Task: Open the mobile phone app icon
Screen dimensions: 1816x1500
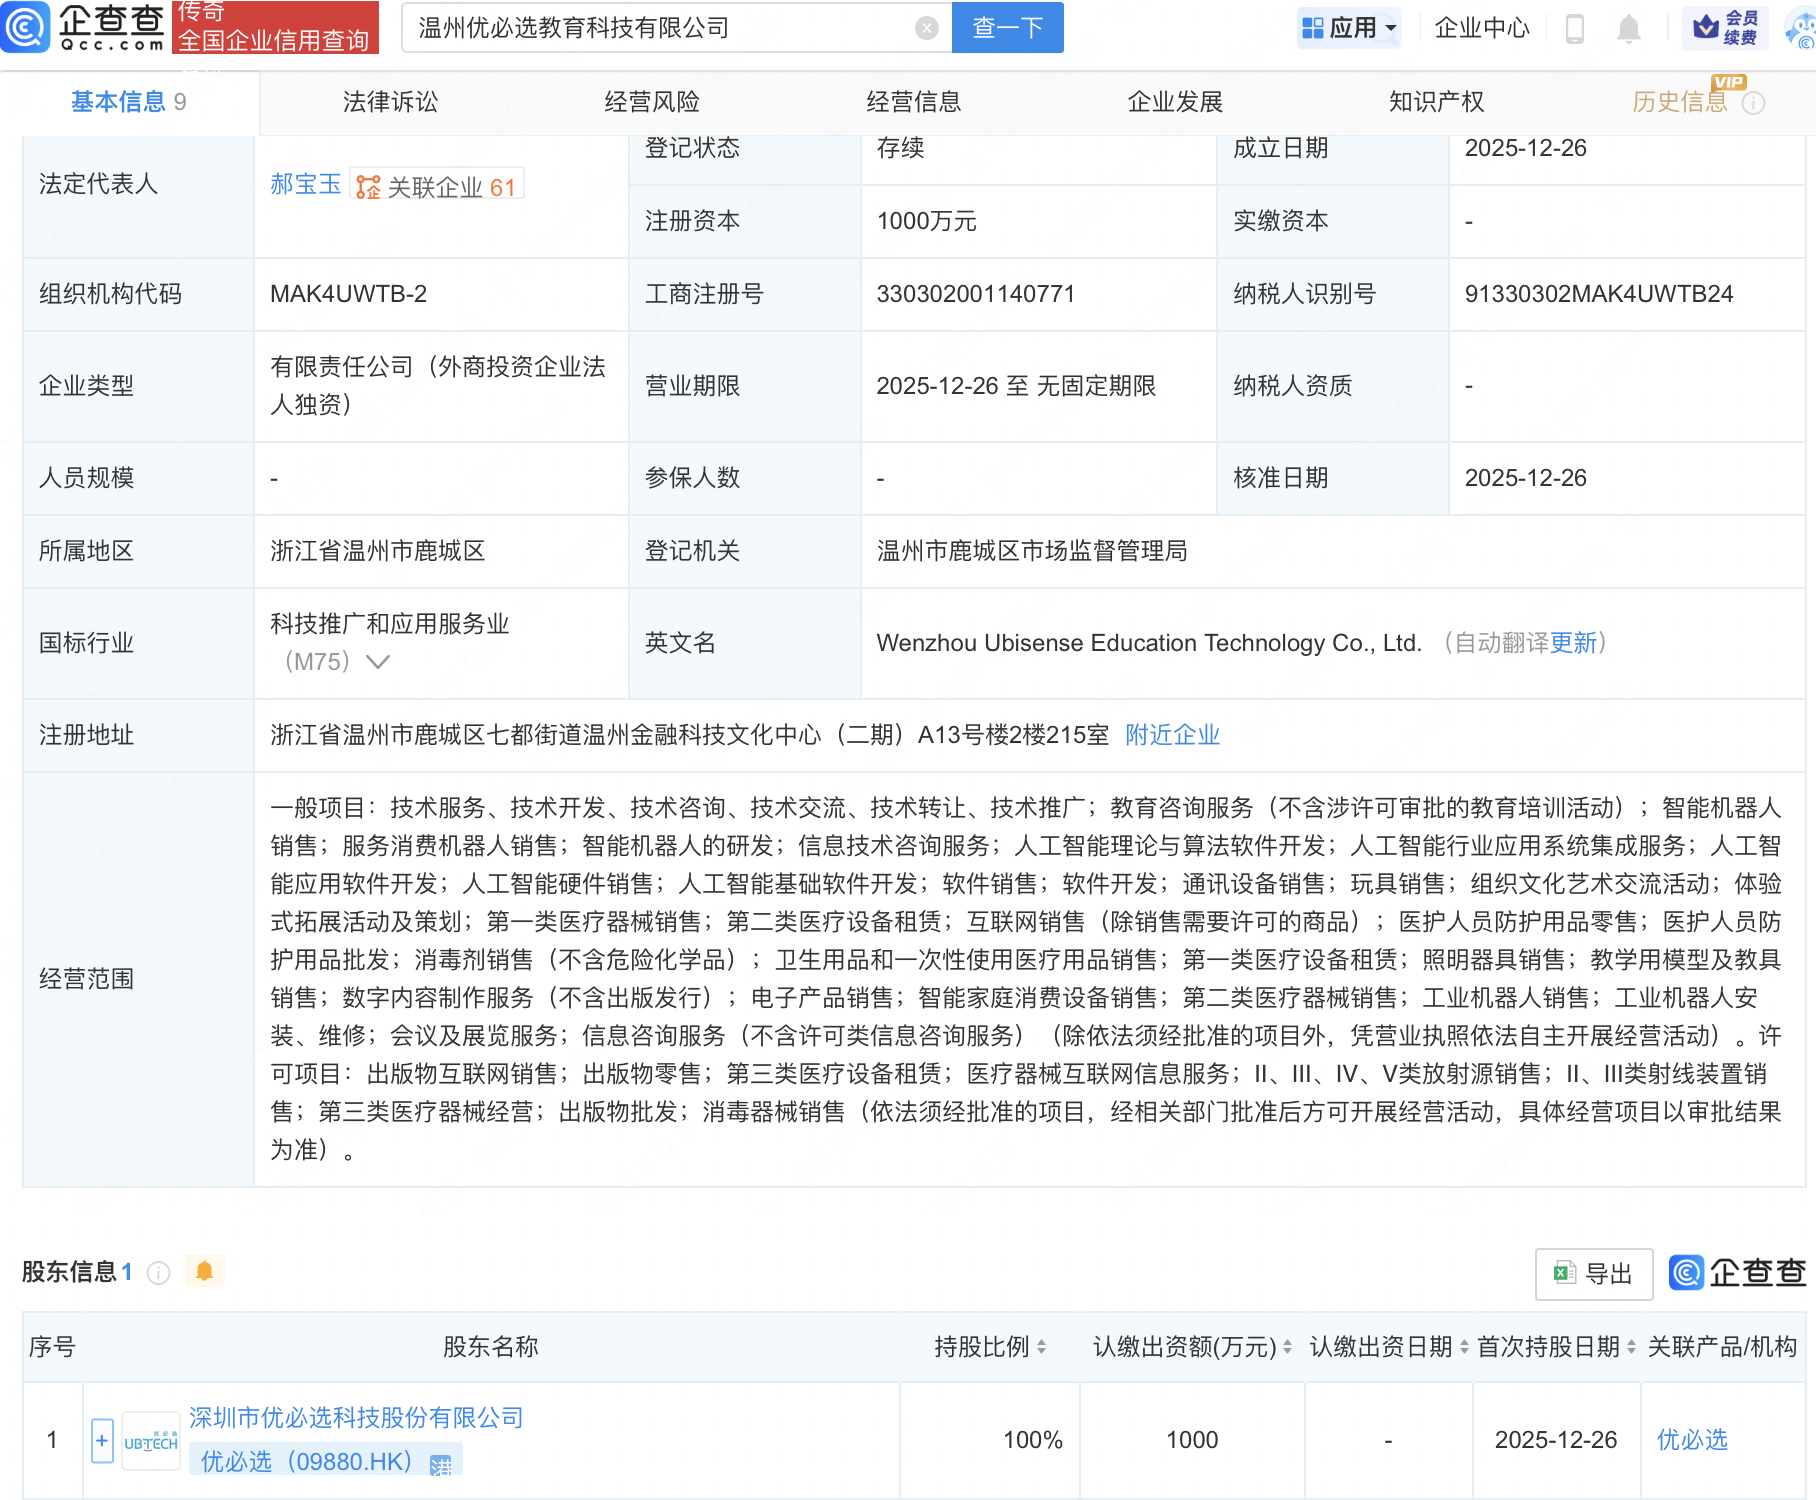Action: (1574, 29)
